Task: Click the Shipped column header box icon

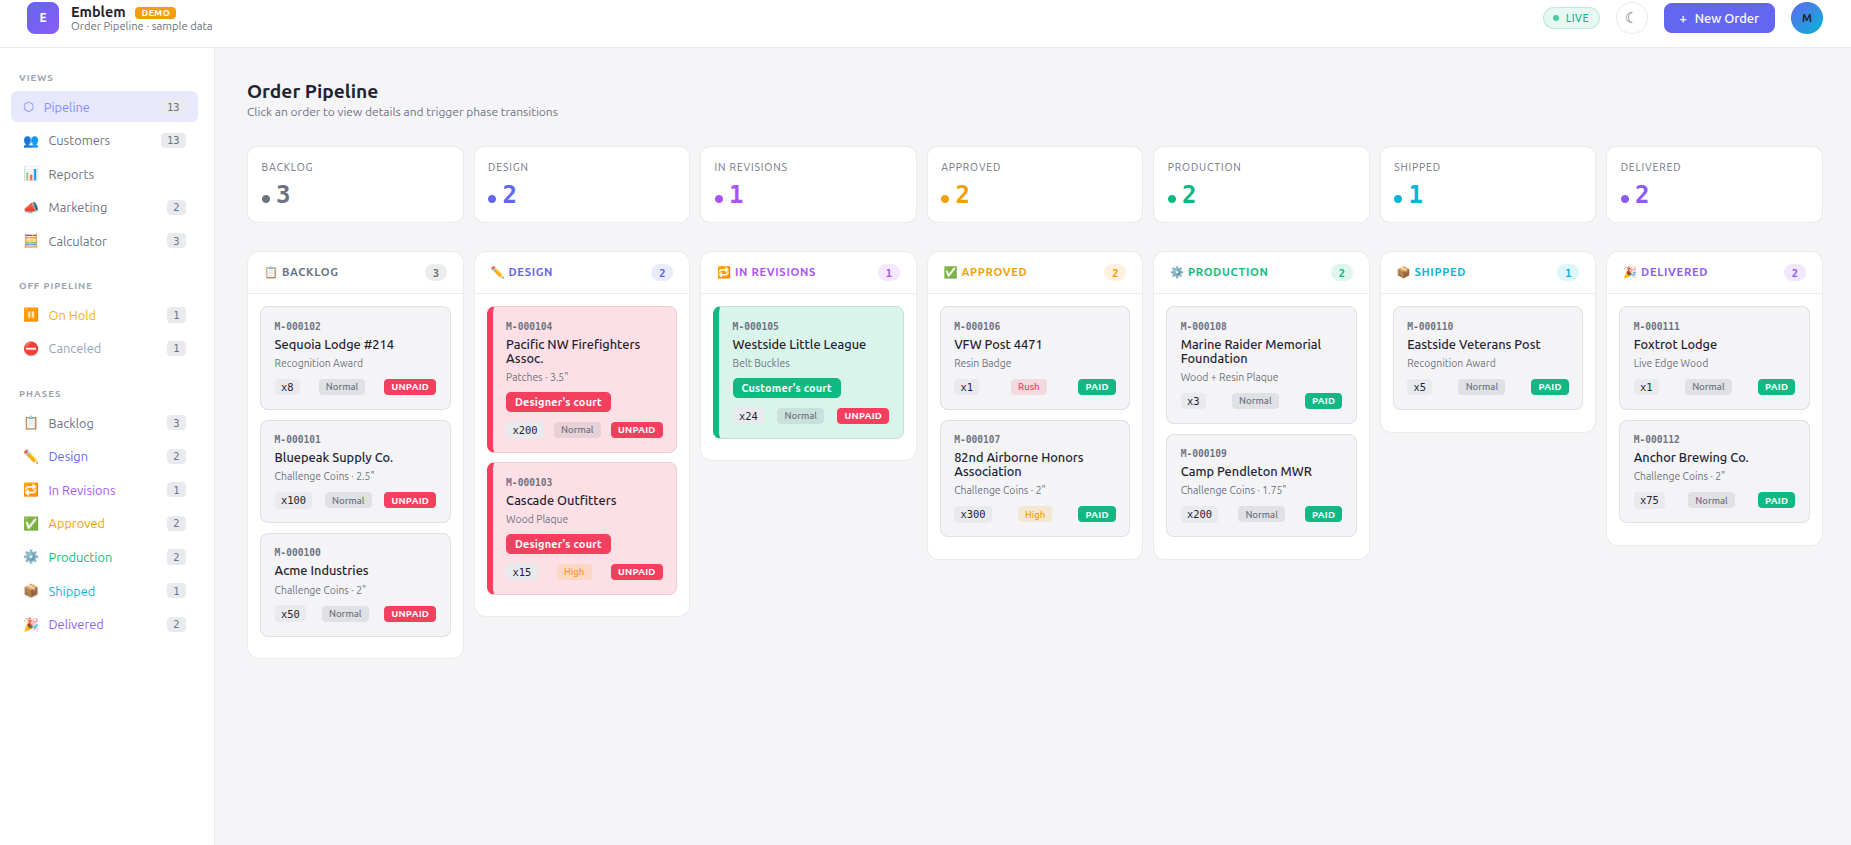Action: pyautogui.click(x=1403, y=272)
